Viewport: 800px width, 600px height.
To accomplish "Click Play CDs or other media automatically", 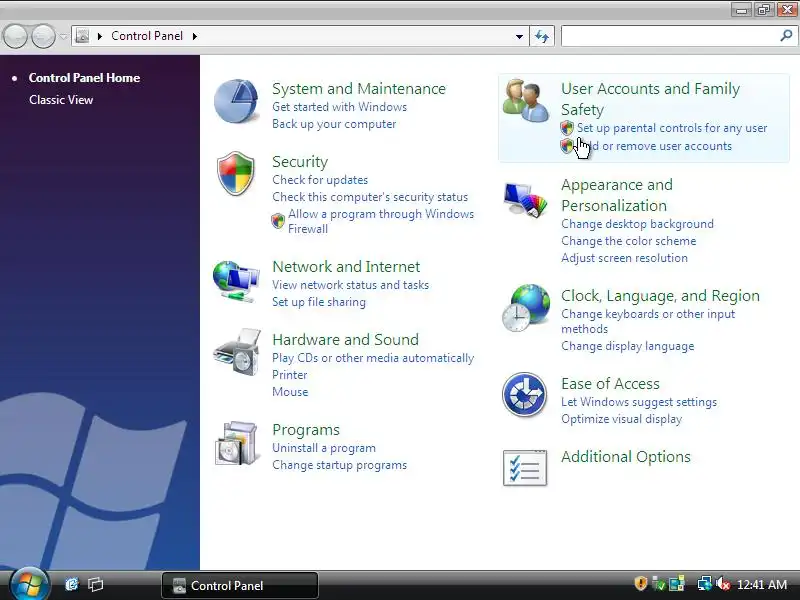I will [373, 358].
